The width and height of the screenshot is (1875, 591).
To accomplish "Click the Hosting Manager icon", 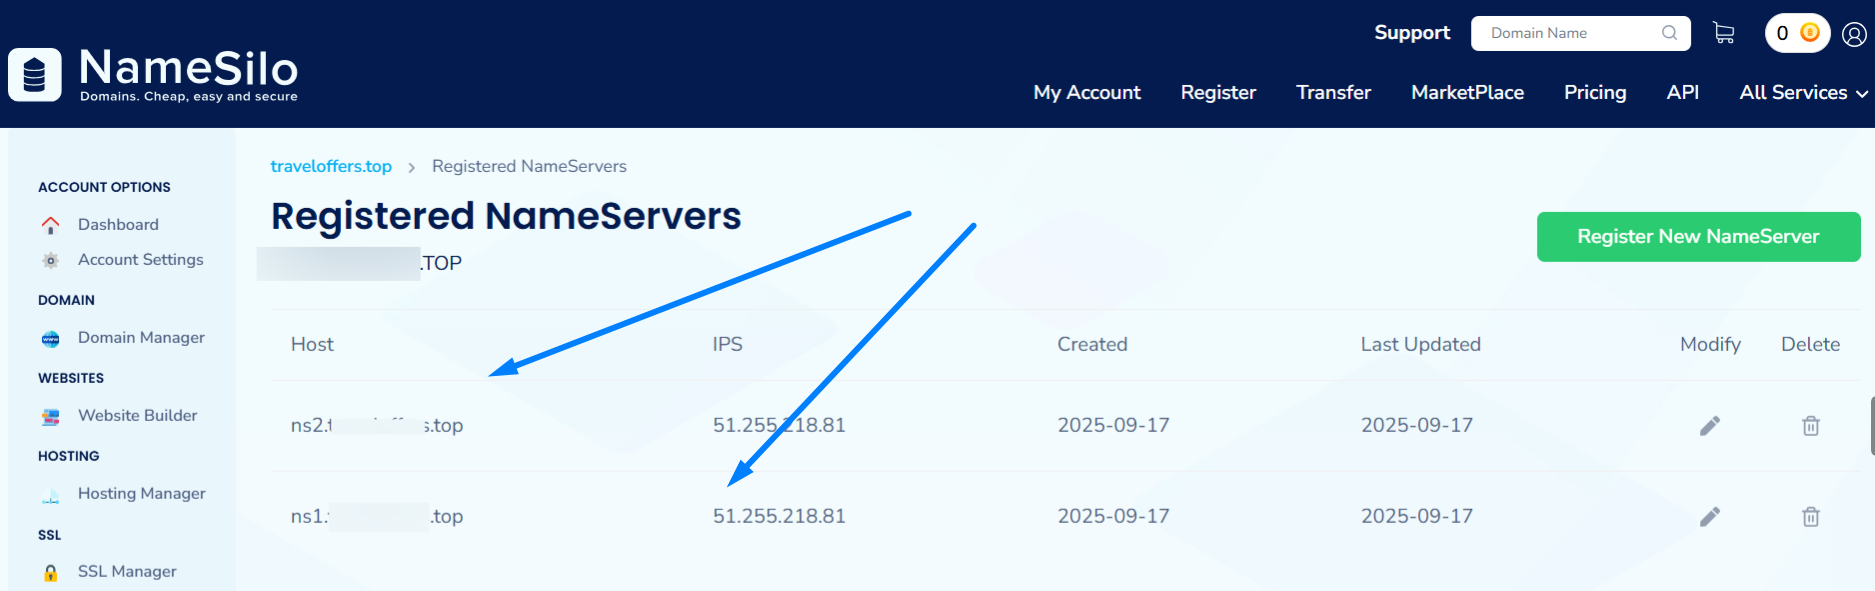I will click(50, 495).
